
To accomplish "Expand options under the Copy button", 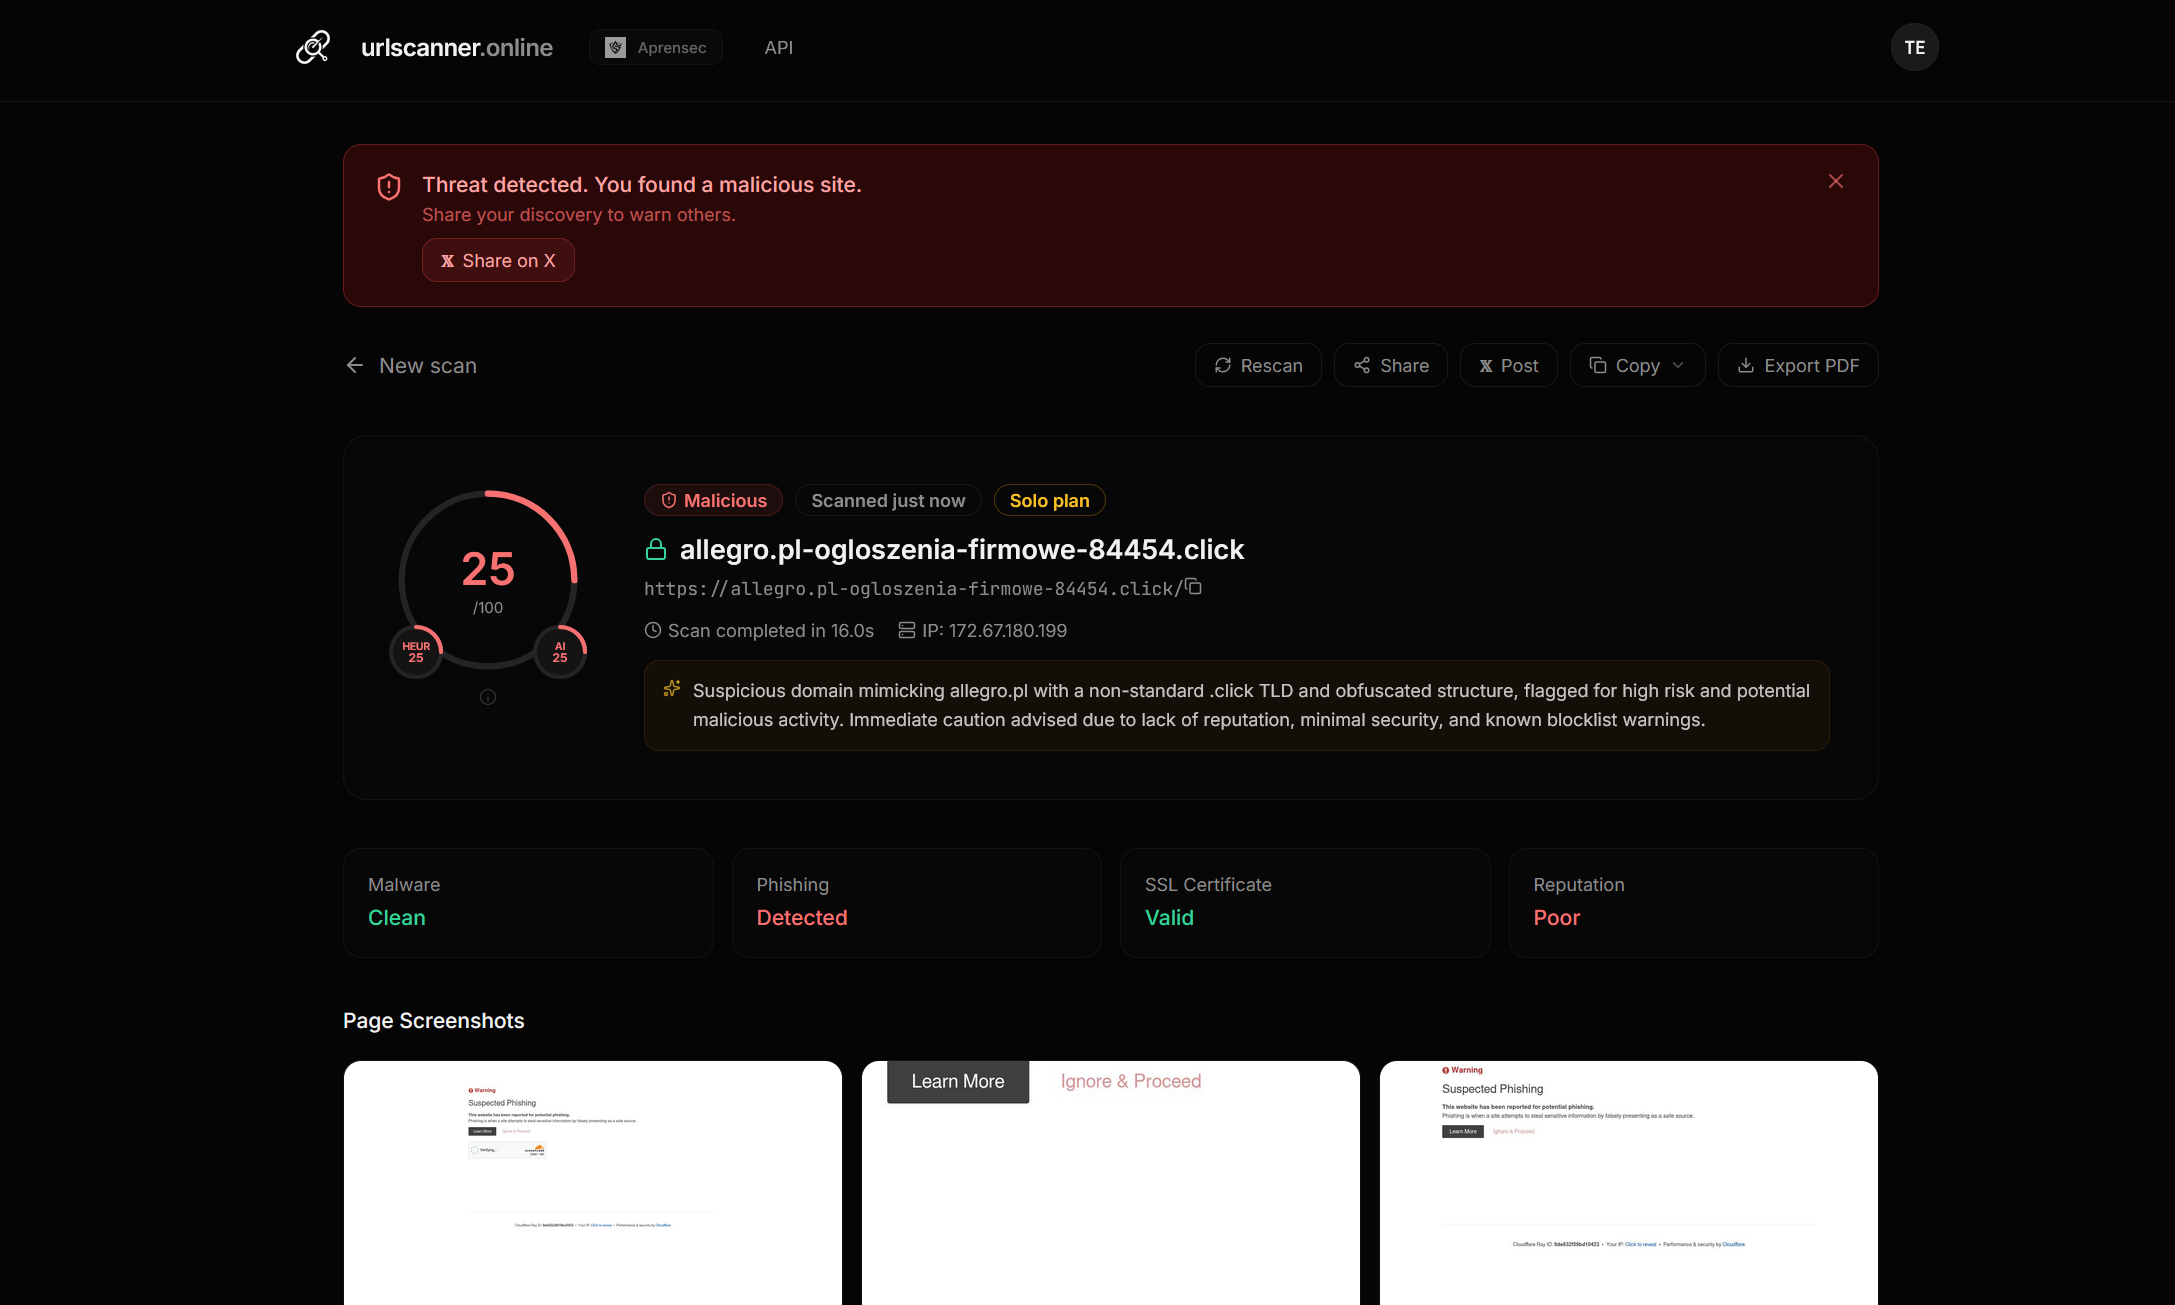I will click(1681, 365).
